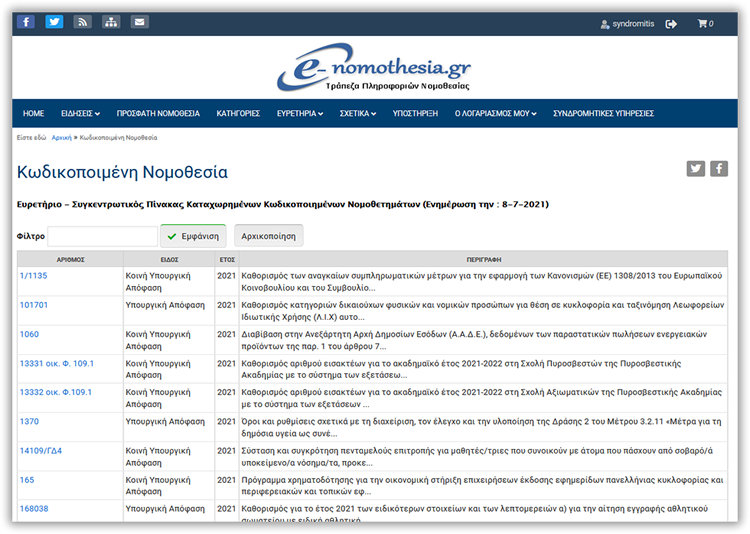Click the Κωδικοποιημένη Νομοθεσία breadcrumb text
This screenshot has height=534, width=750.
(x=118, y=138)
